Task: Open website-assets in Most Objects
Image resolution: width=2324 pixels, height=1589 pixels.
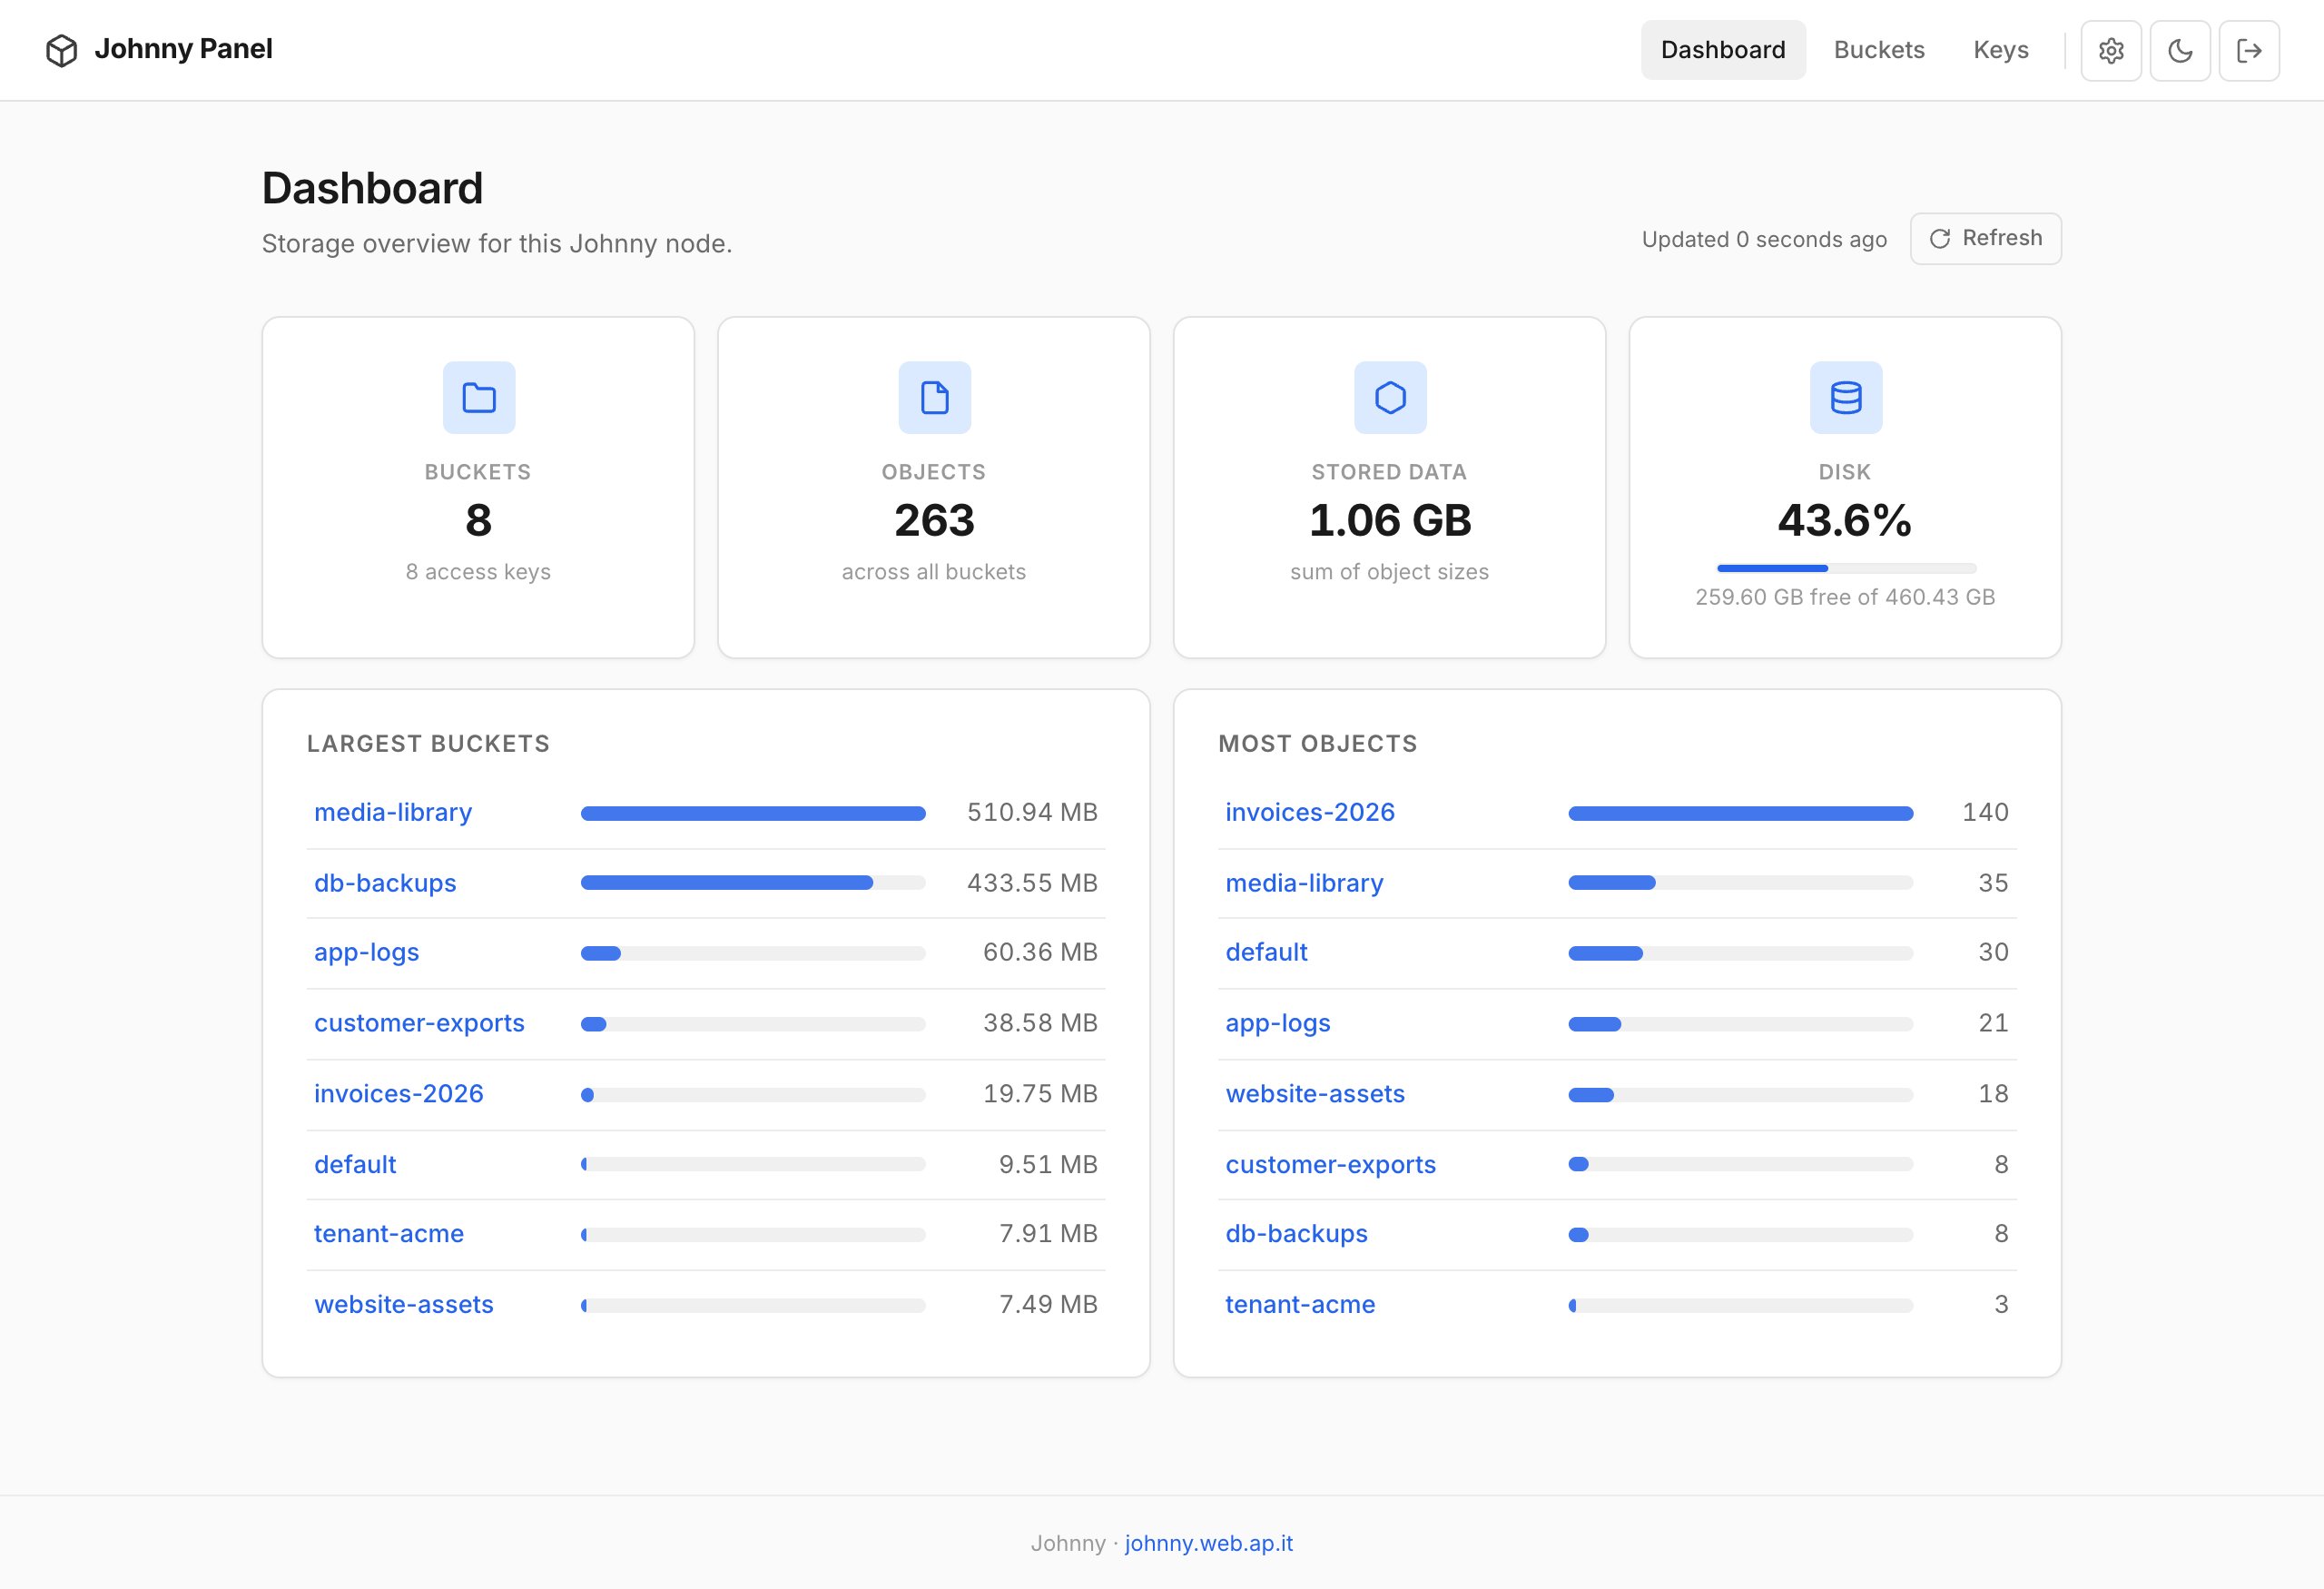Action: click(x=1315, y=1094)
